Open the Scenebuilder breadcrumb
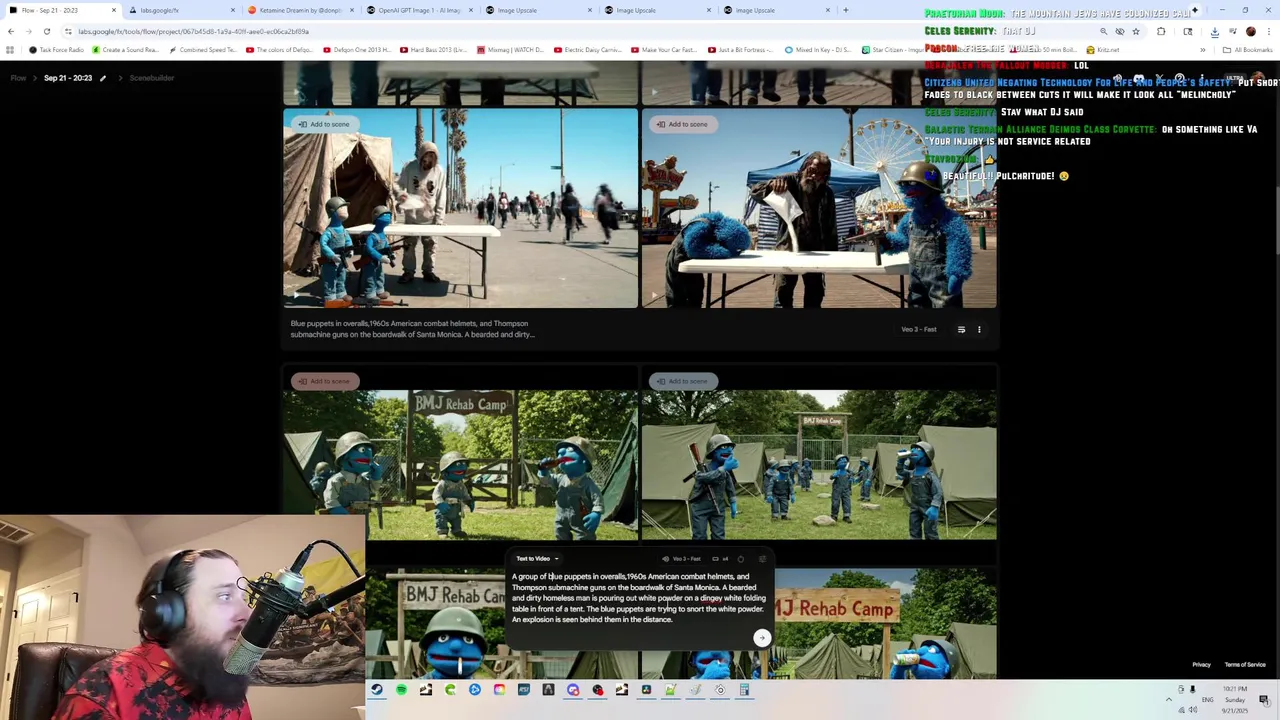This screenshot has height=720, width=1280. pos(151,78)
